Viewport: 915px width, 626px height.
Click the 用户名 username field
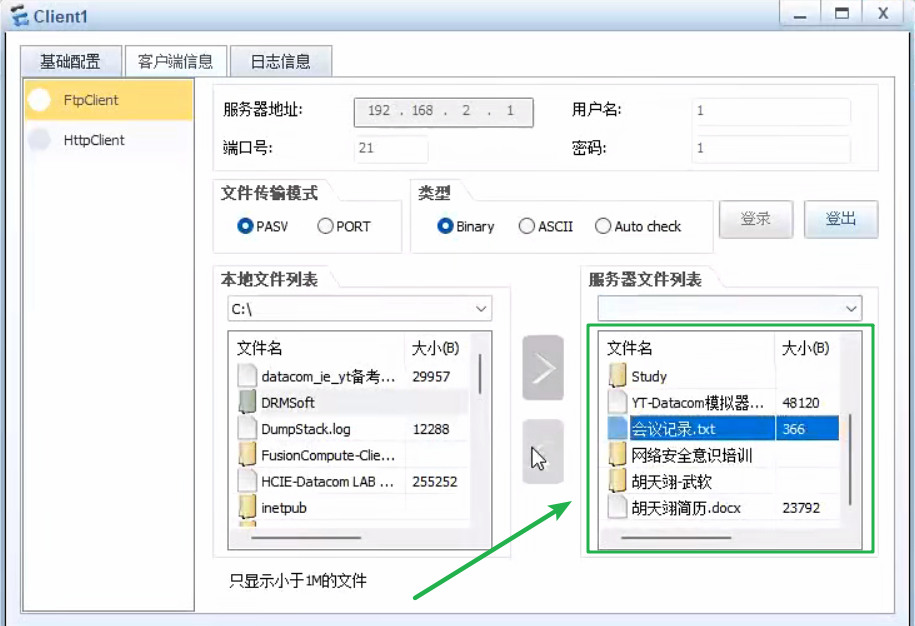(x=771, y=111)
